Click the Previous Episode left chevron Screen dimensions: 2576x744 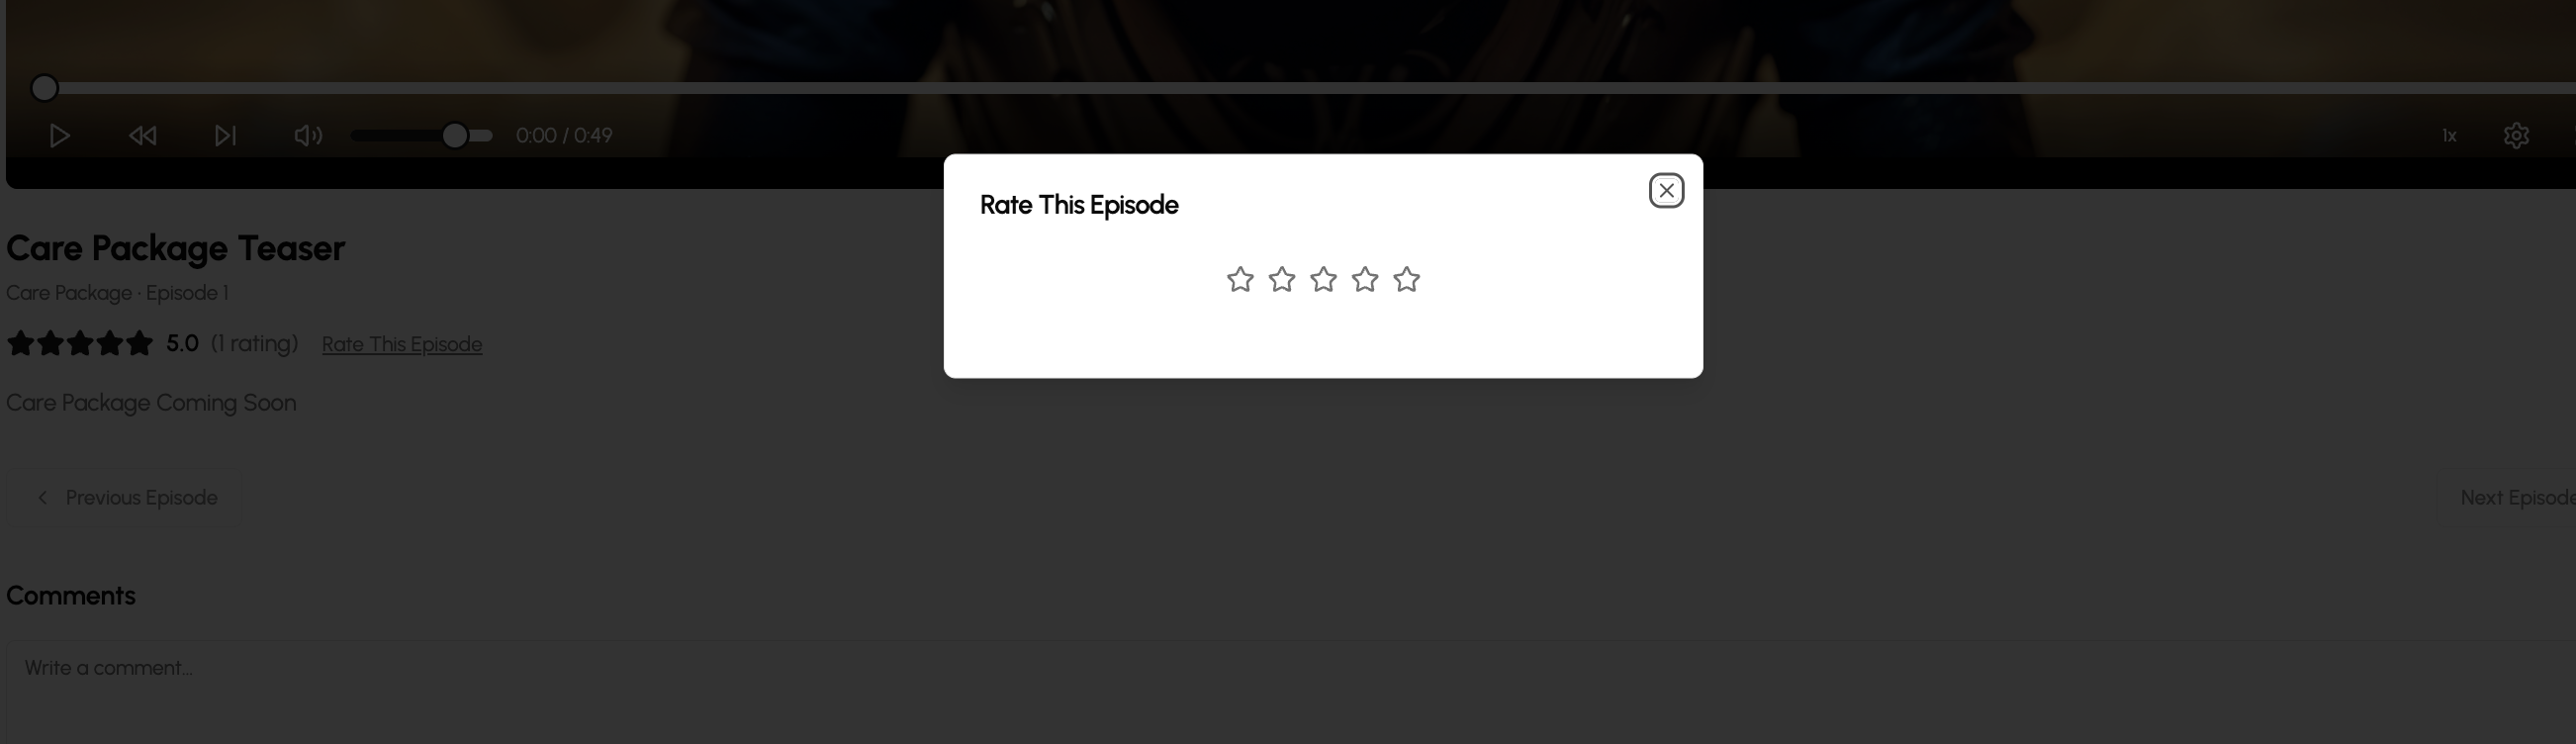[x=43, y=497]
